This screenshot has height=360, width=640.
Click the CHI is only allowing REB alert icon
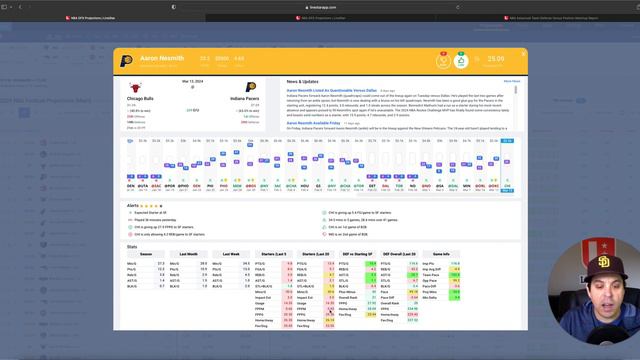pos(130,235)
